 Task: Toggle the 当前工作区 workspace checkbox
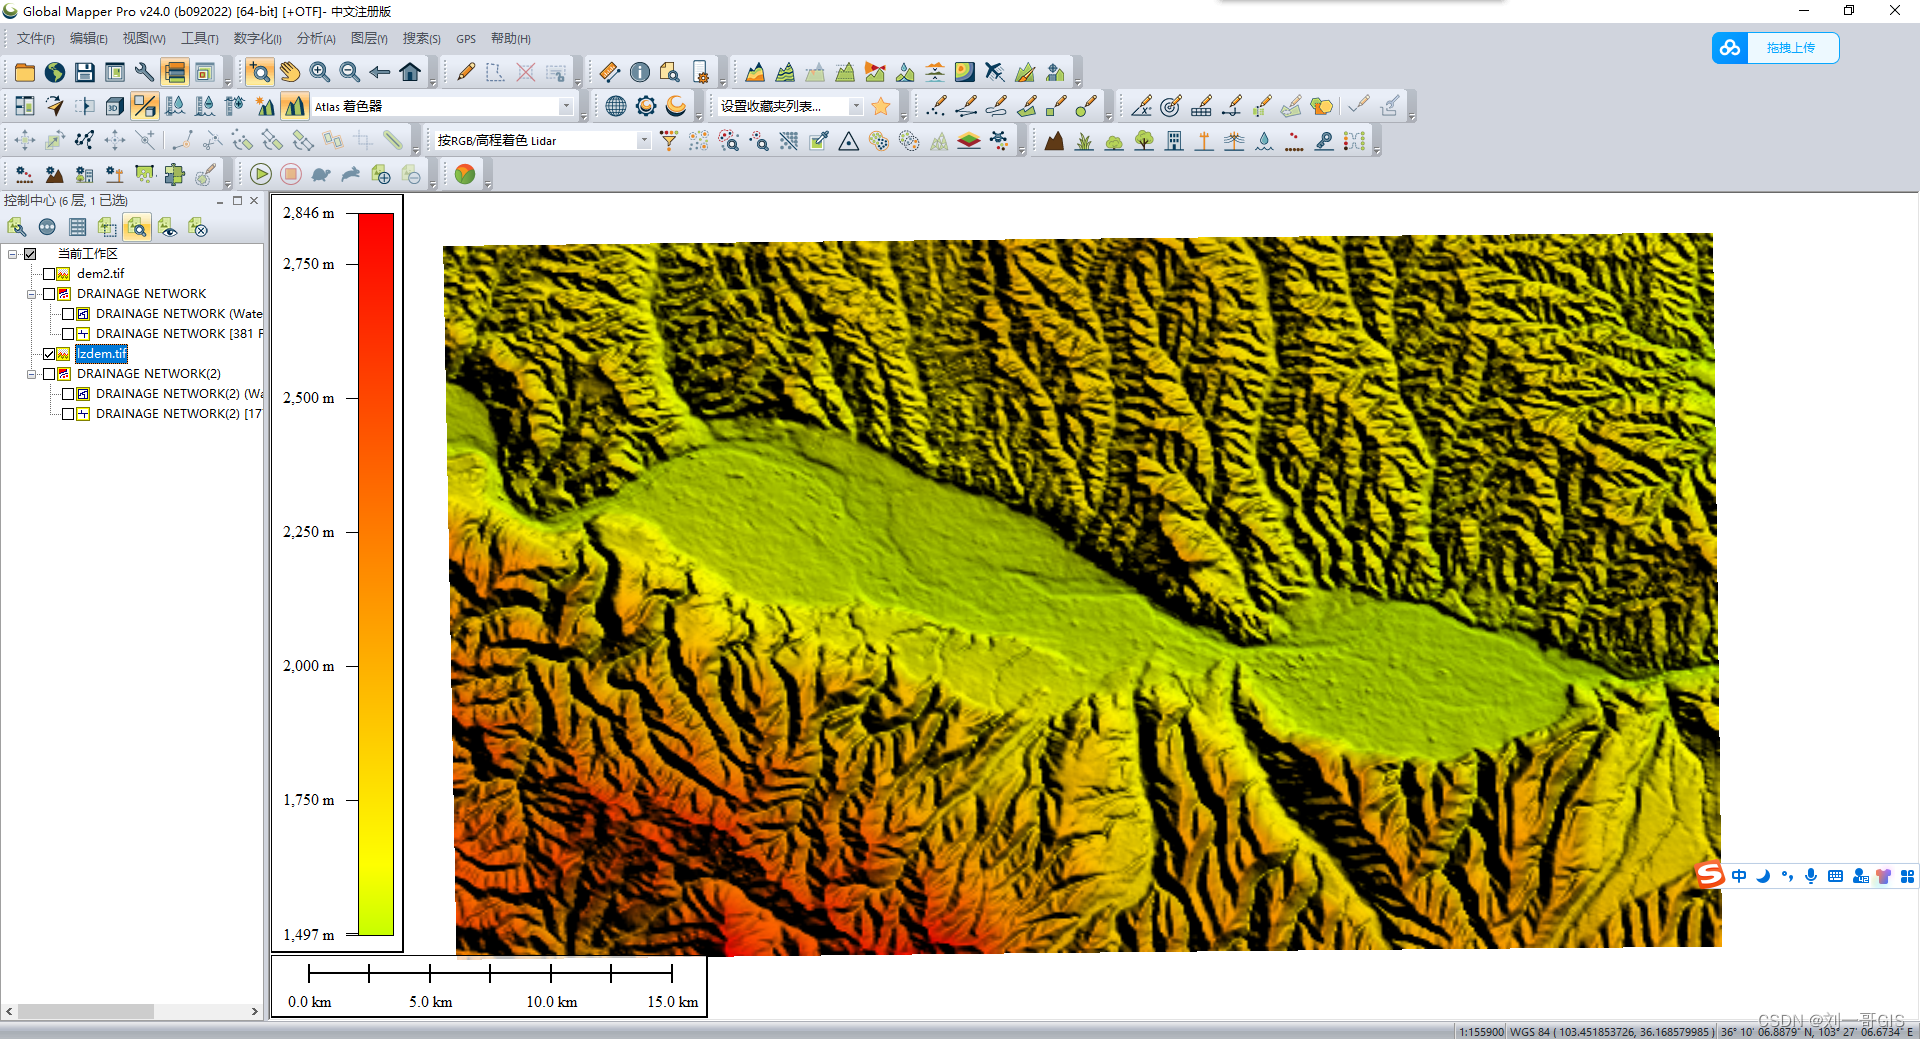[x=30, y=254]
